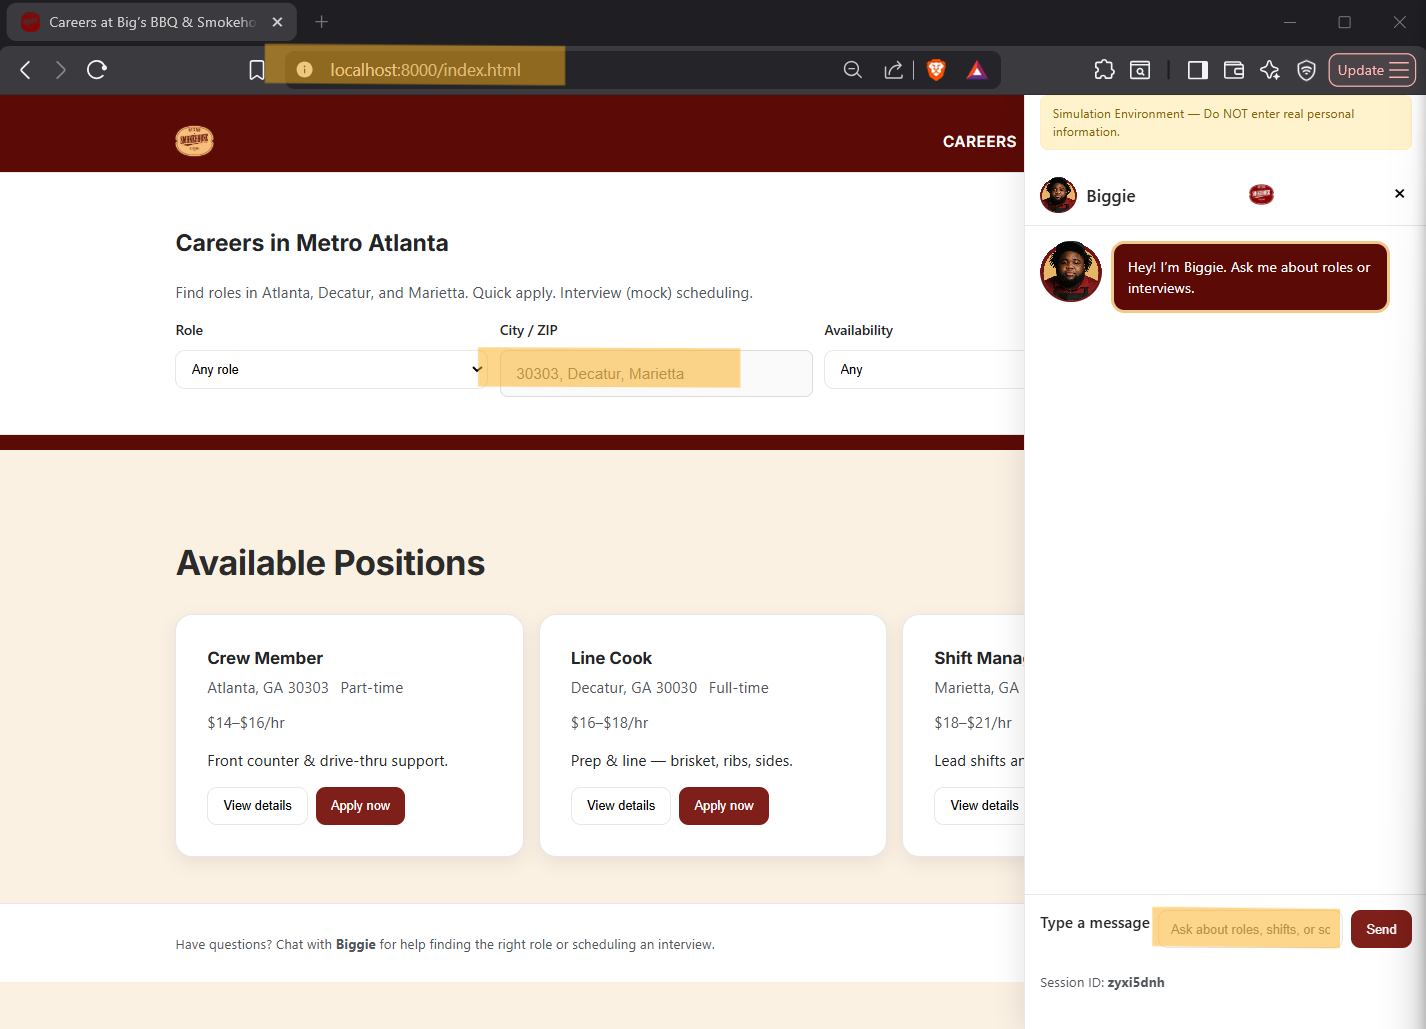
Task: Apply now for Crew Member position
Action: 360,806
